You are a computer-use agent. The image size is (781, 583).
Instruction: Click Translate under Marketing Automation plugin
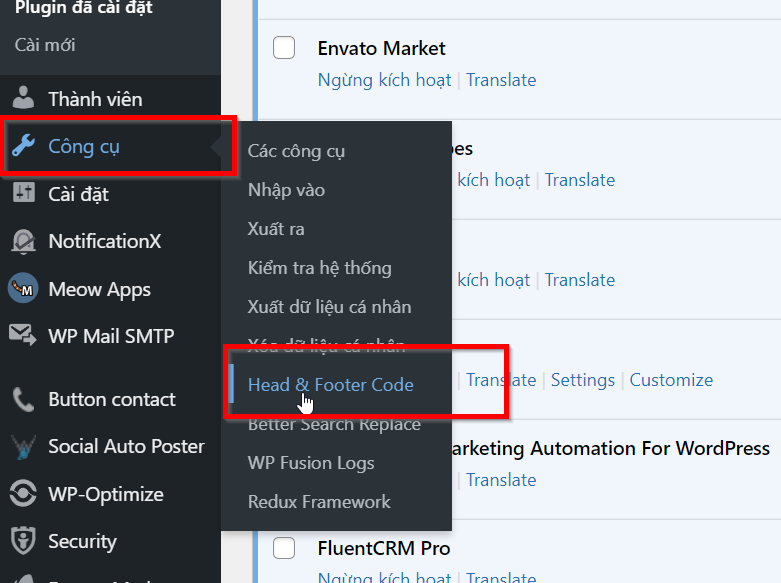(501, 480)
